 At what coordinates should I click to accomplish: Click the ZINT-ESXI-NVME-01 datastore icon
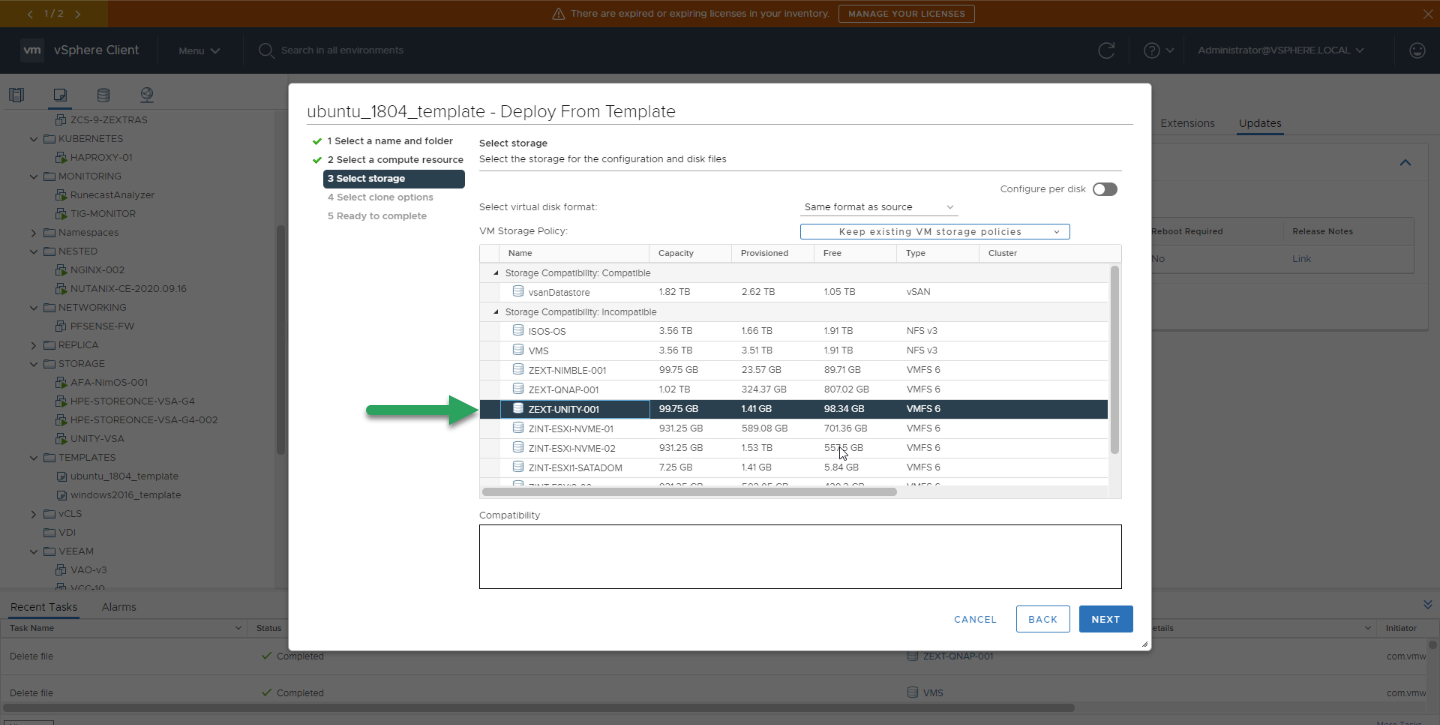[x=518, y=428]
